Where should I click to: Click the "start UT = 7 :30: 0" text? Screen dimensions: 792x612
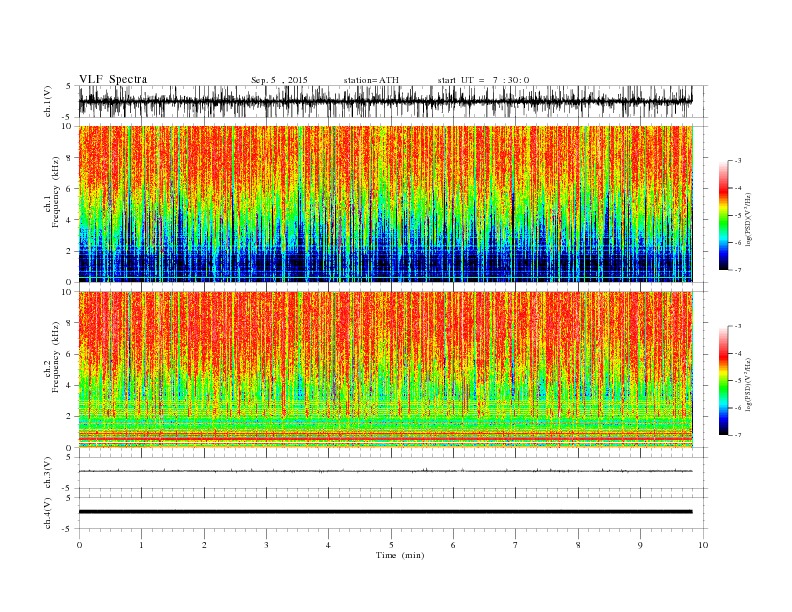click(483, 80)
